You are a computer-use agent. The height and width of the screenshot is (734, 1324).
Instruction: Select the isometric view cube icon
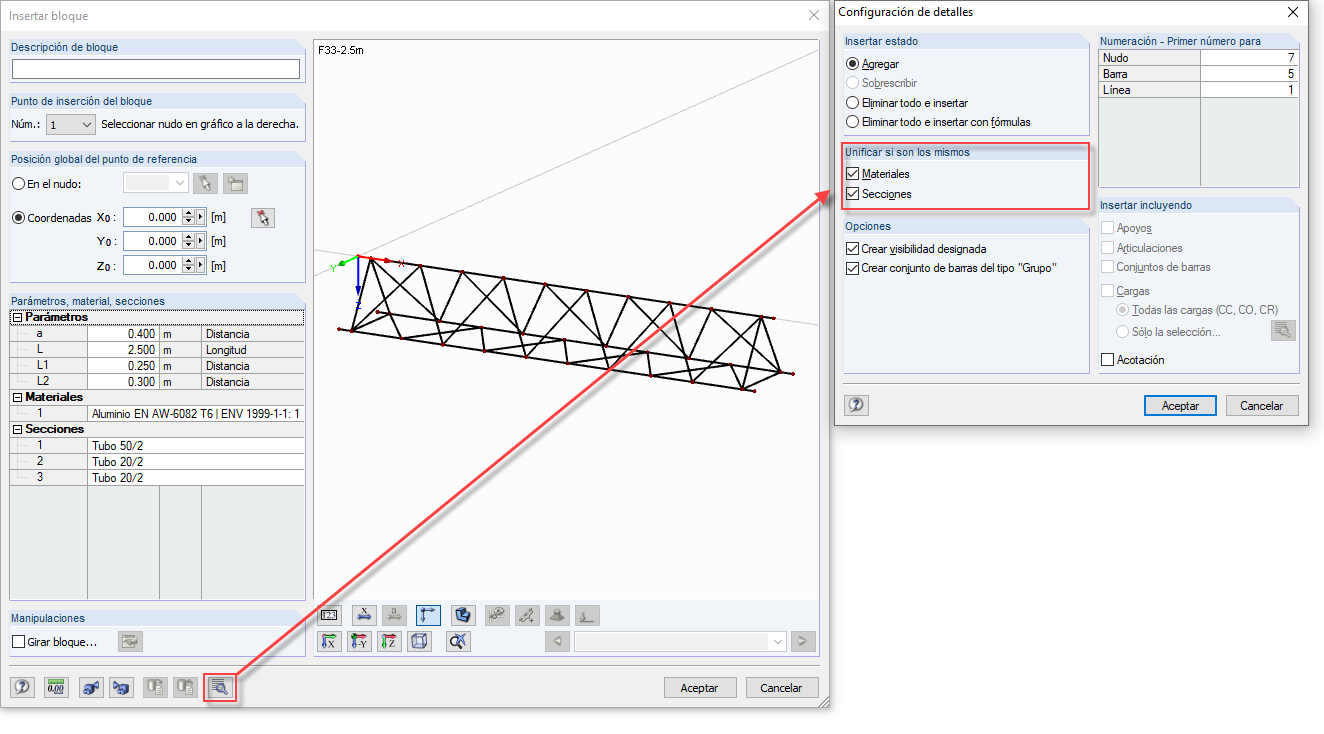(x=421, y=641)
